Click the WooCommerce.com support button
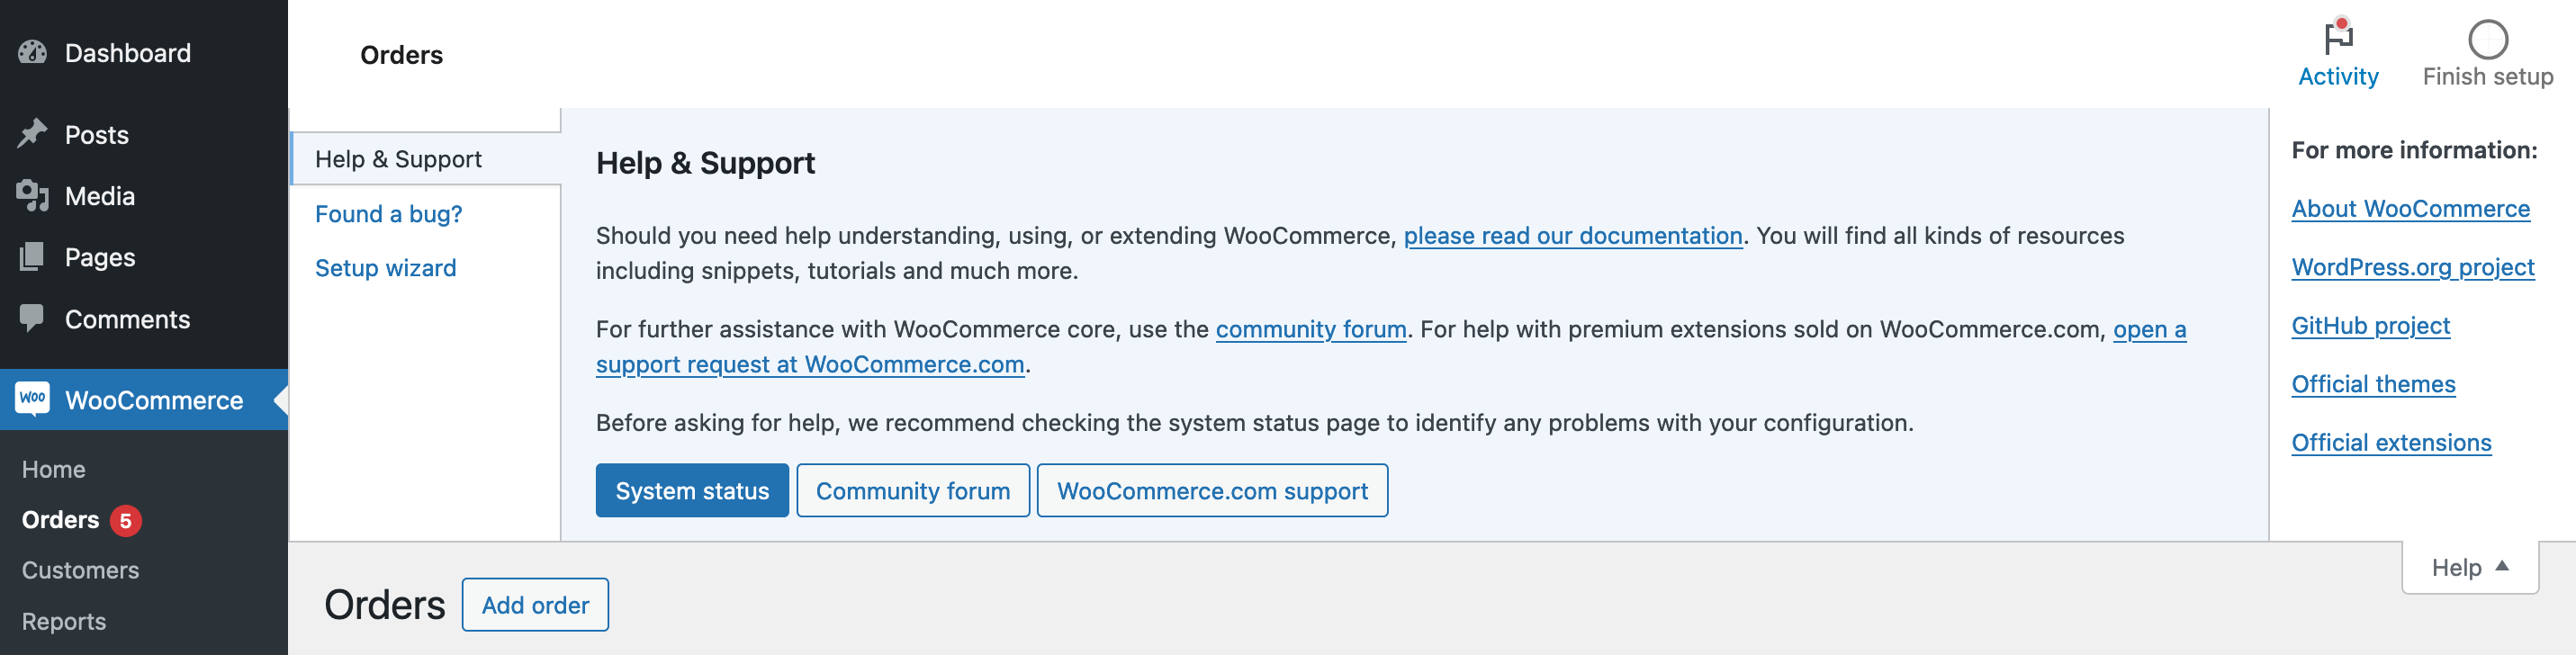 point(1212,490)
